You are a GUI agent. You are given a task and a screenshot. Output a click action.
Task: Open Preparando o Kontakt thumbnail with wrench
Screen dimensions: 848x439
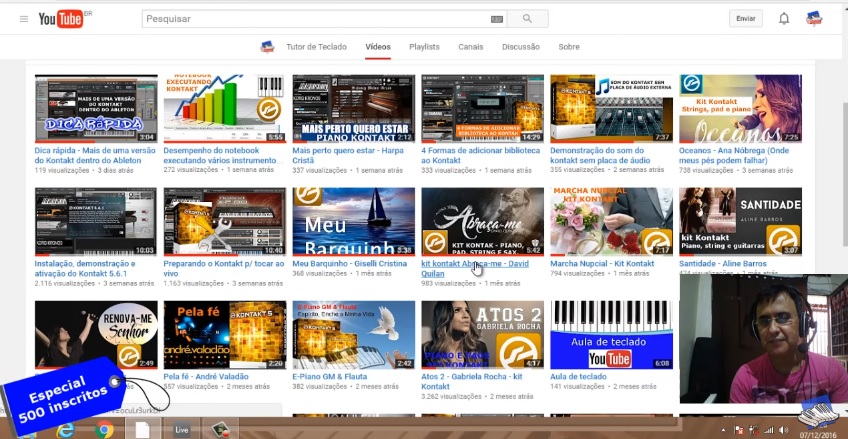point(225,222)
